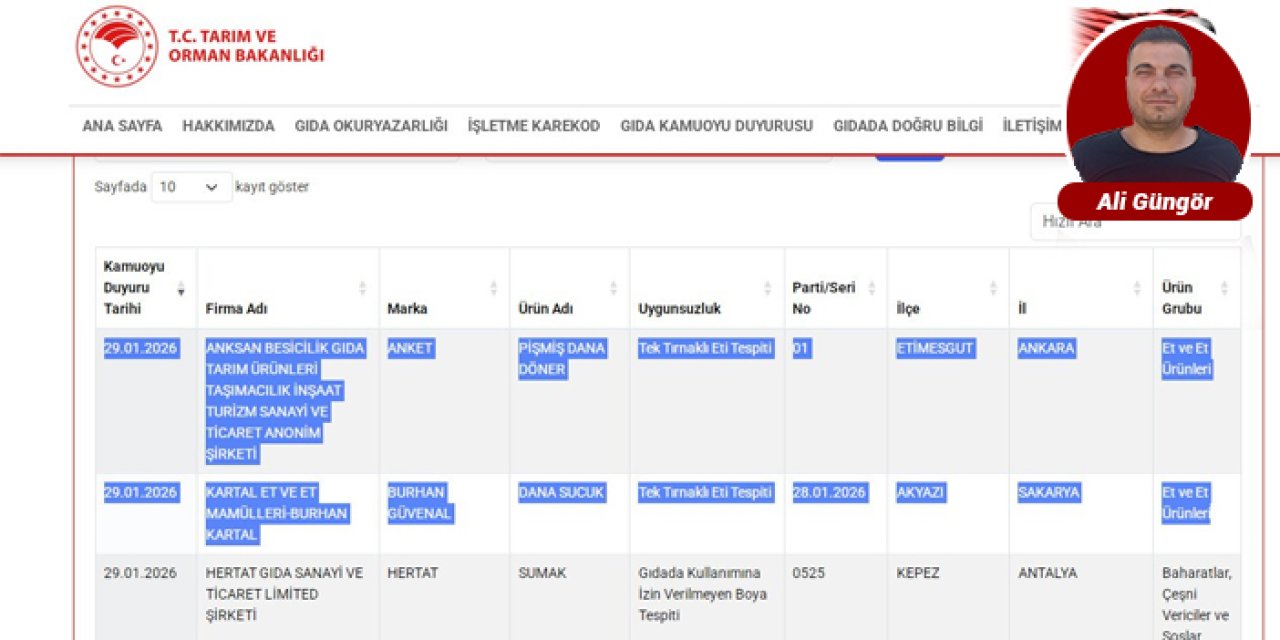1280x640 pixels.
Task: Sort by Parti/Seri No column
Action: [x=871, y=288]
